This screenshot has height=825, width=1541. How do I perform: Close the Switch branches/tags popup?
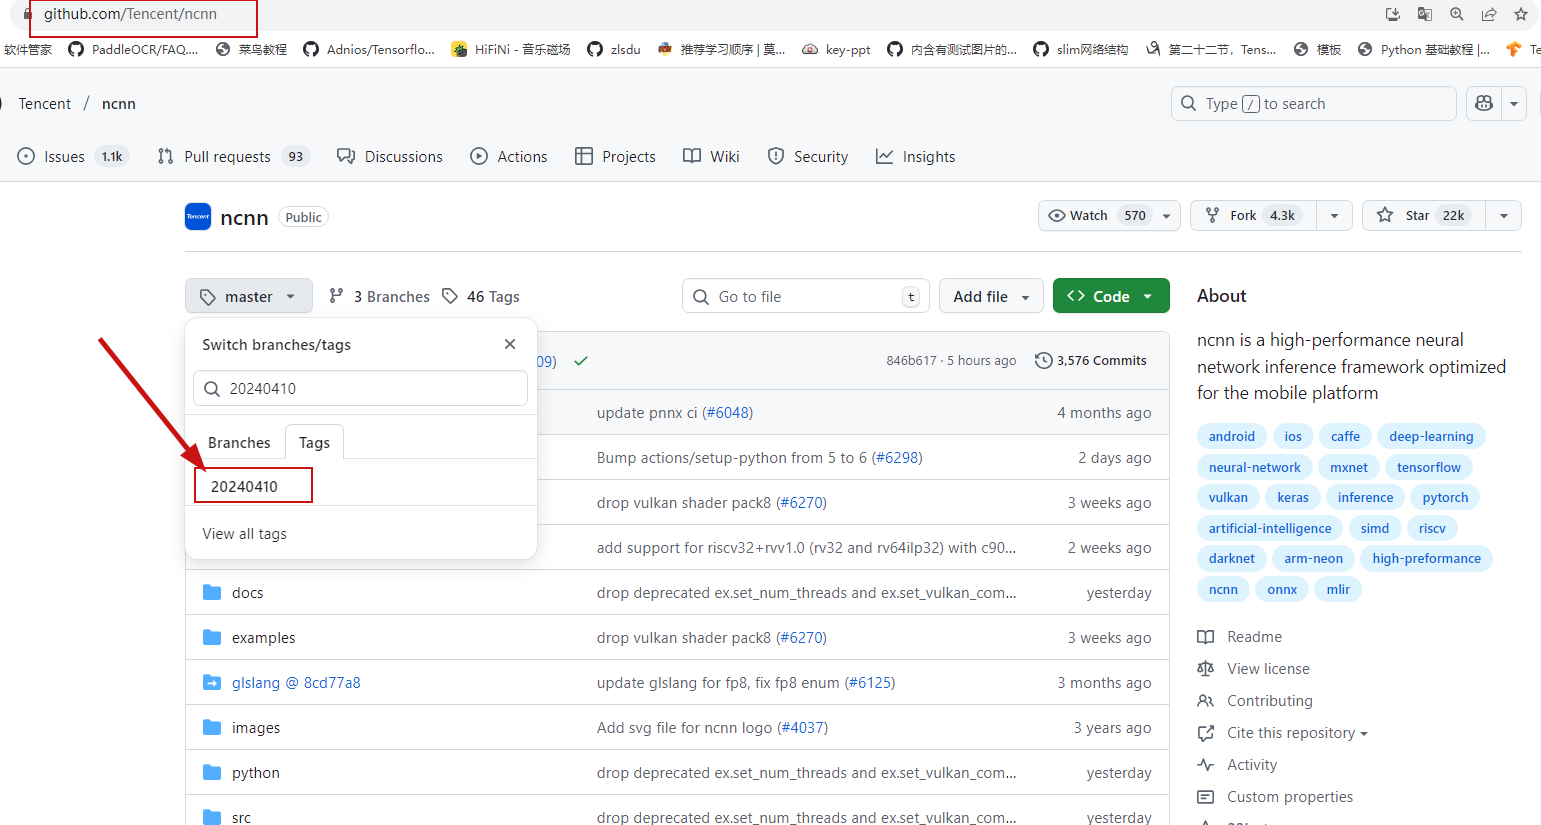[x=510, y=344]
